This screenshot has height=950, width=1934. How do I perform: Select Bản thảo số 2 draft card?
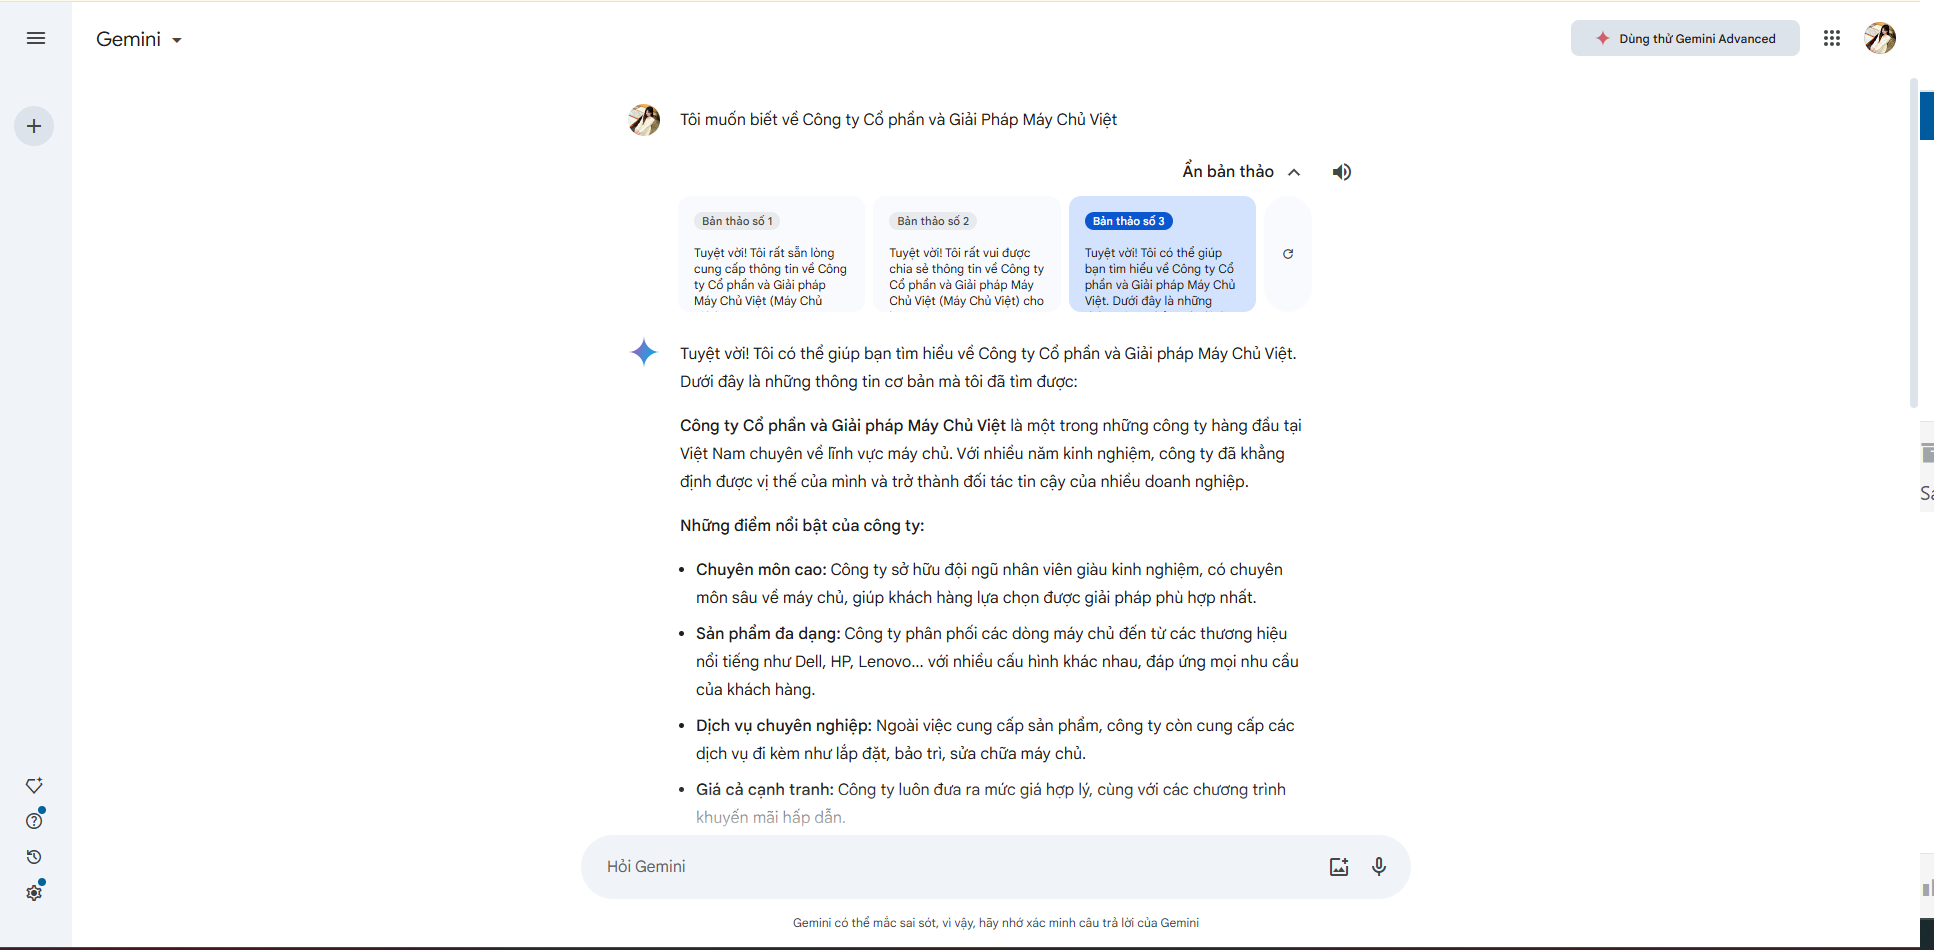click(x=966, y=254)
